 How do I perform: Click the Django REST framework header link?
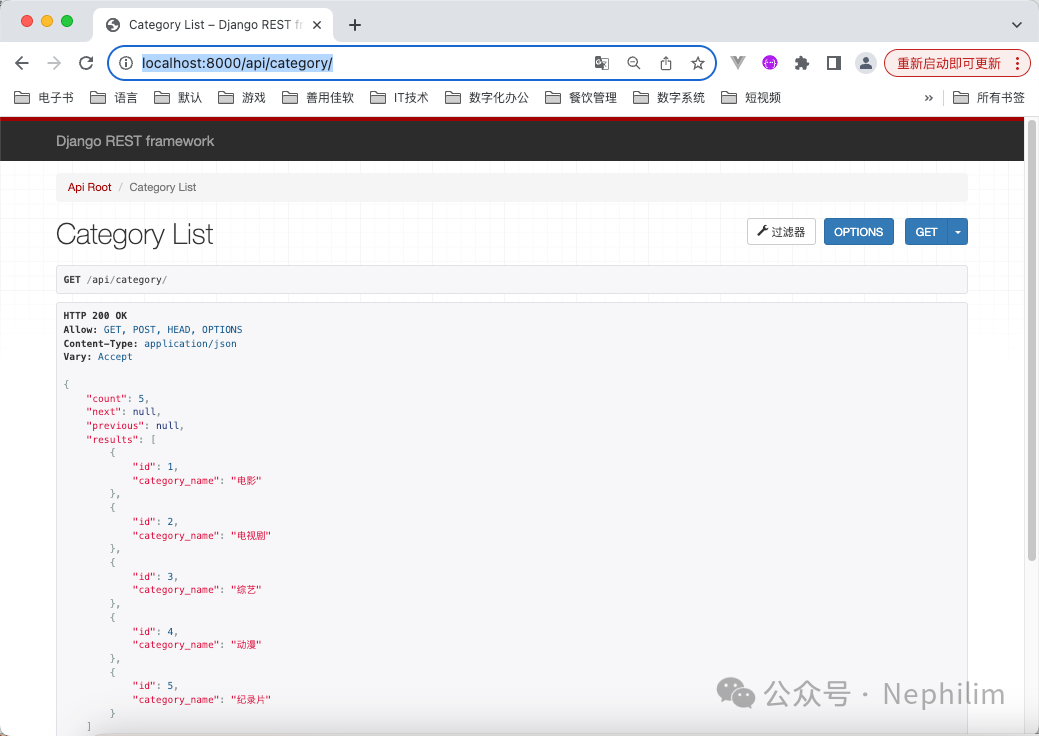pyautogui.click(x=135, y=141)
